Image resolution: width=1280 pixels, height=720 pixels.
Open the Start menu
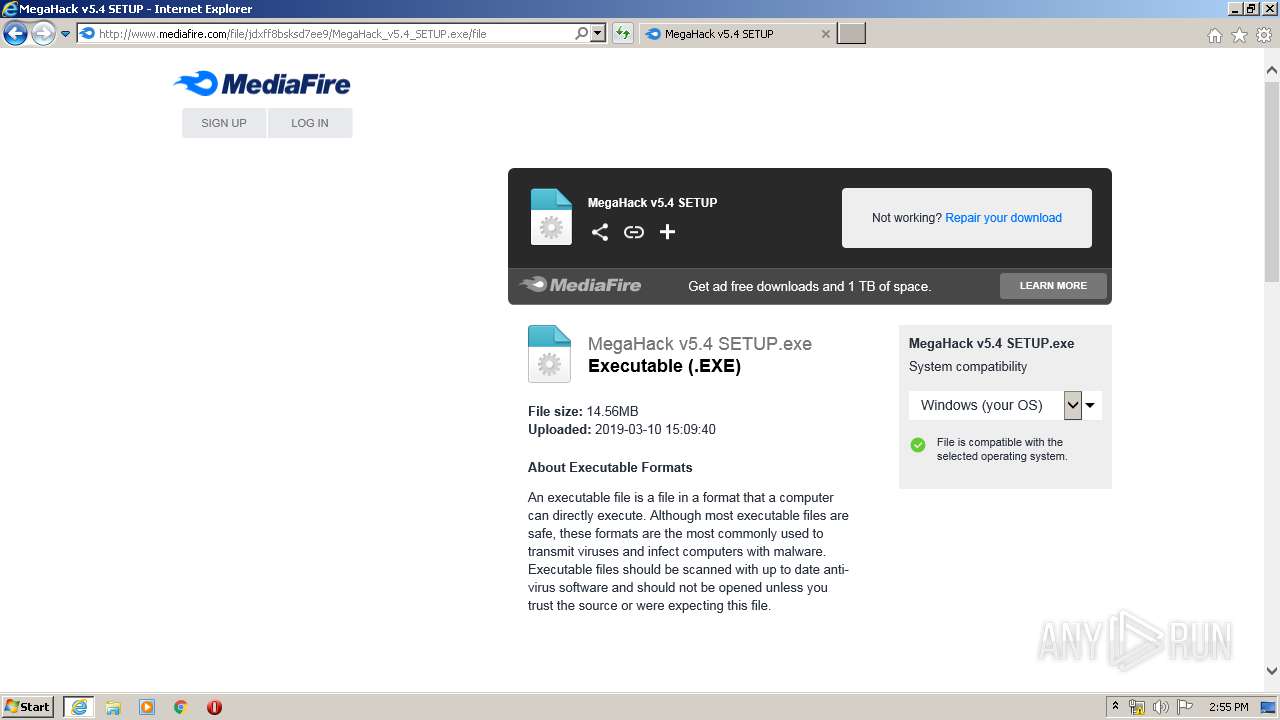(28, 707)
